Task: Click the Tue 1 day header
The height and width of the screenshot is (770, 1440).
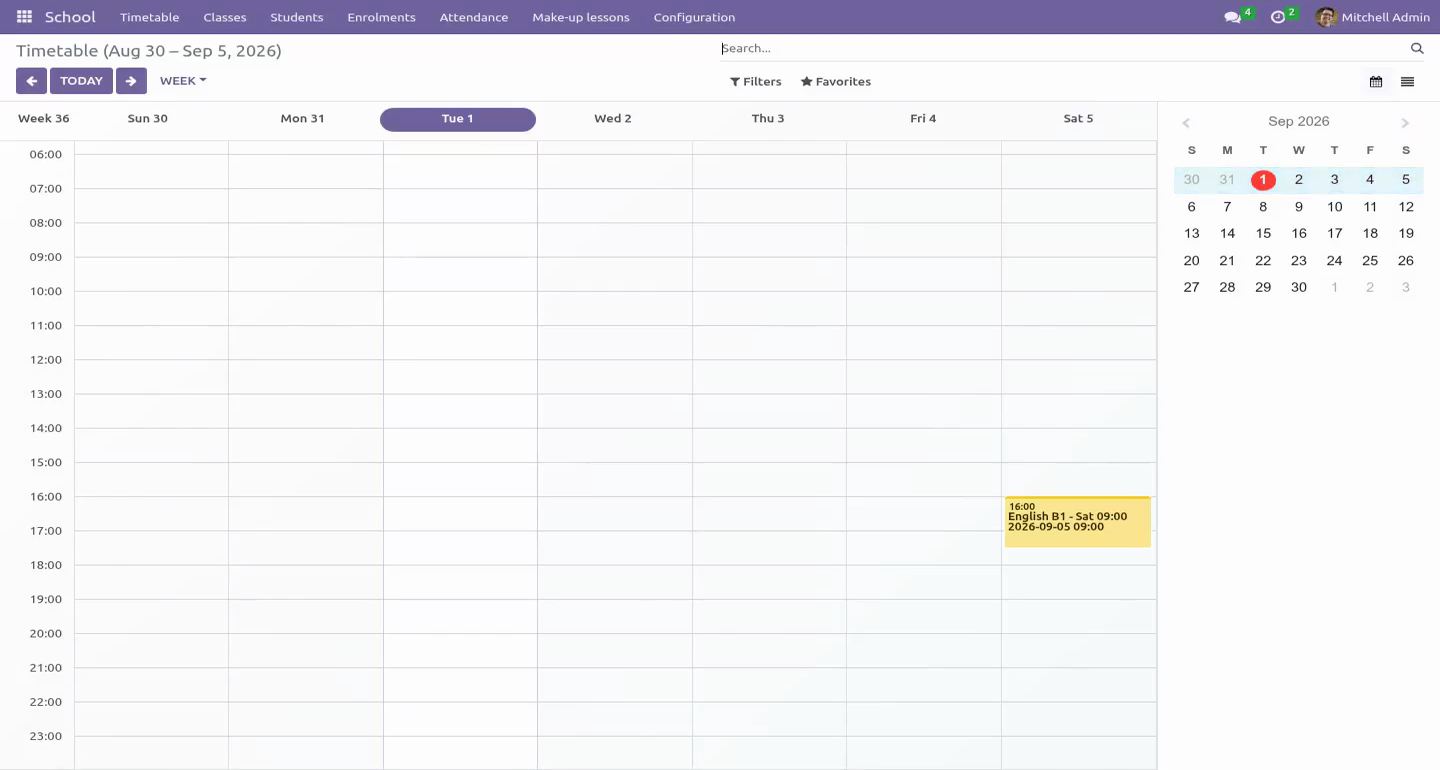Action: (x=458, y=119)
